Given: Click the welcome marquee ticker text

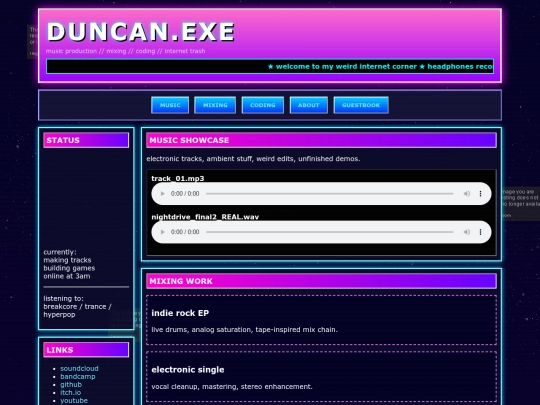Looking at the screenshot, I should pos(381,66).
